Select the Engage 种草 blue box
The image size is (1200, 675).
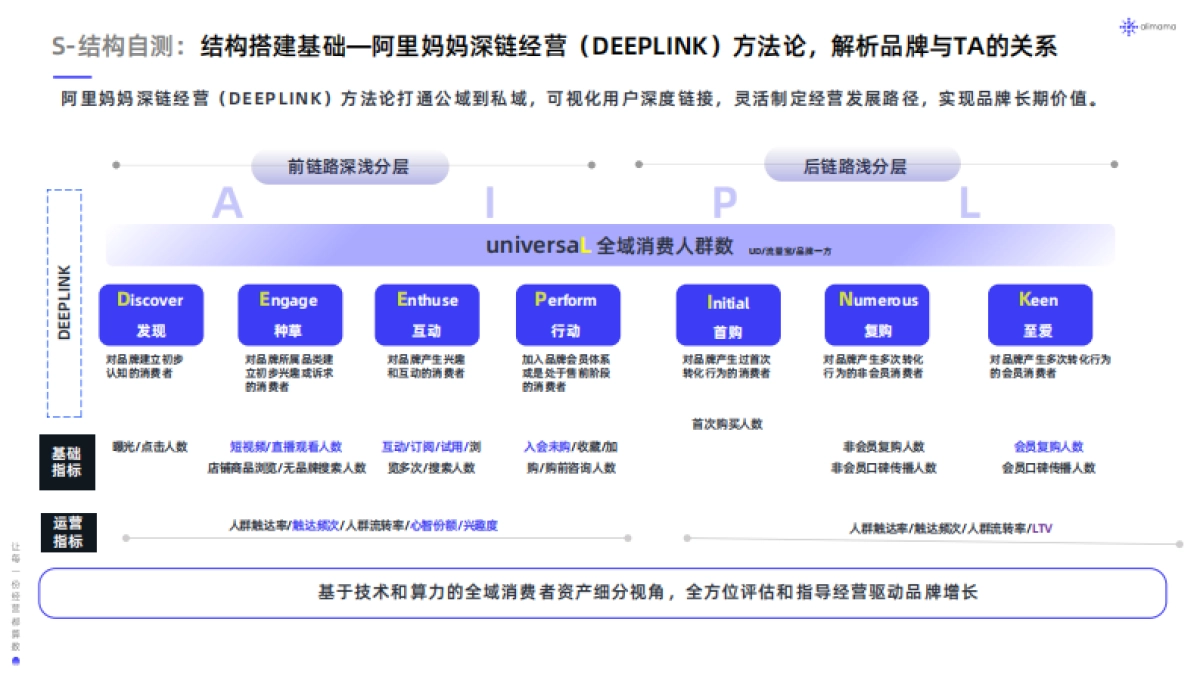(289, 314)
